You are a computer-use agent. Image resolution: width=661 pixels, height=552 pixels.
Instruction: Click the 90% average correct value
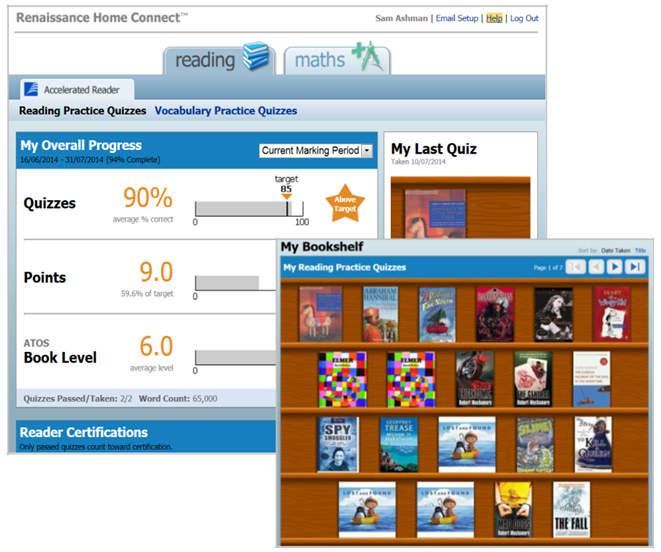click(148, 197)
